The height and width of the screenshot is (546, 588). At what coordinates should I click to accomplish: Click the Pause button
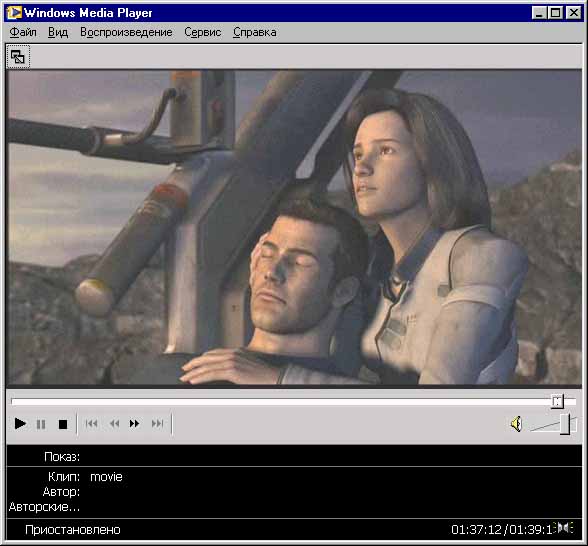pos(41,424)
